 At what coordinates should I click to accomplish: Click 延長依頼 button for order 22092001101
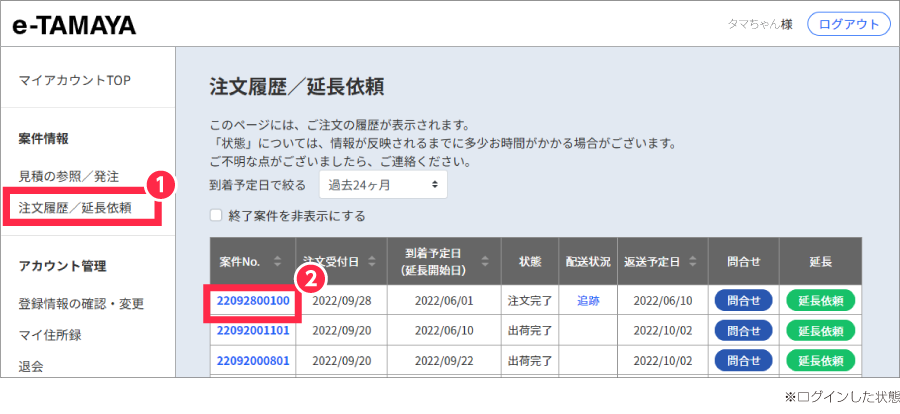click(x=821, y=330)
